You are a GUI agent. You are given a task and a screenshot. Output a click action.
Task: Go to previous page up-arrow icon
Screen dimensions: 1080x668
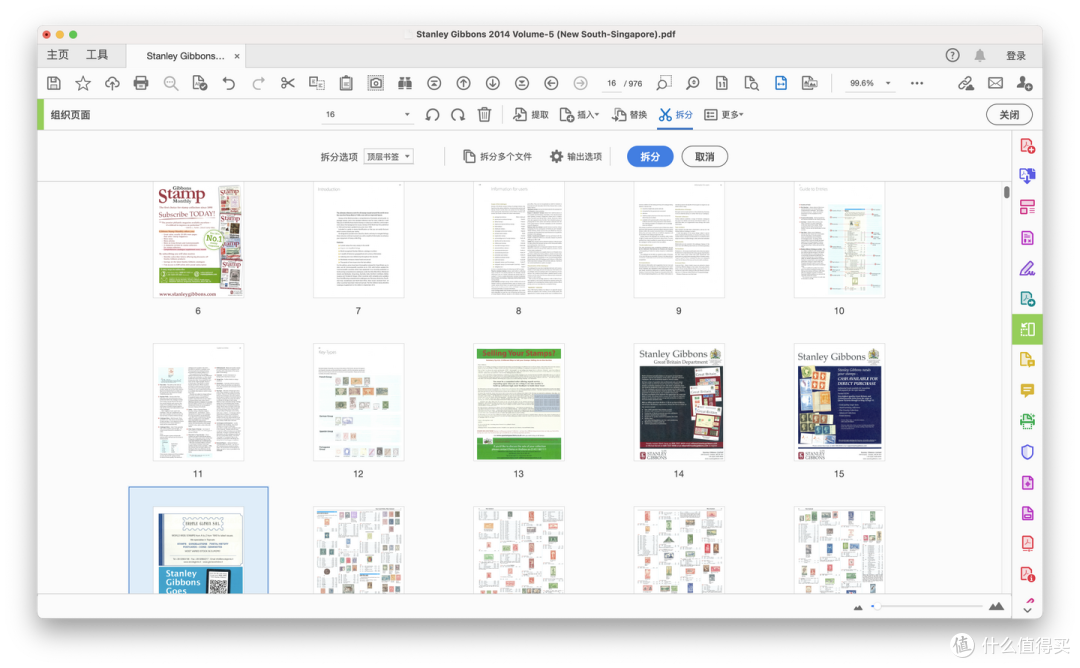point(464,83)
